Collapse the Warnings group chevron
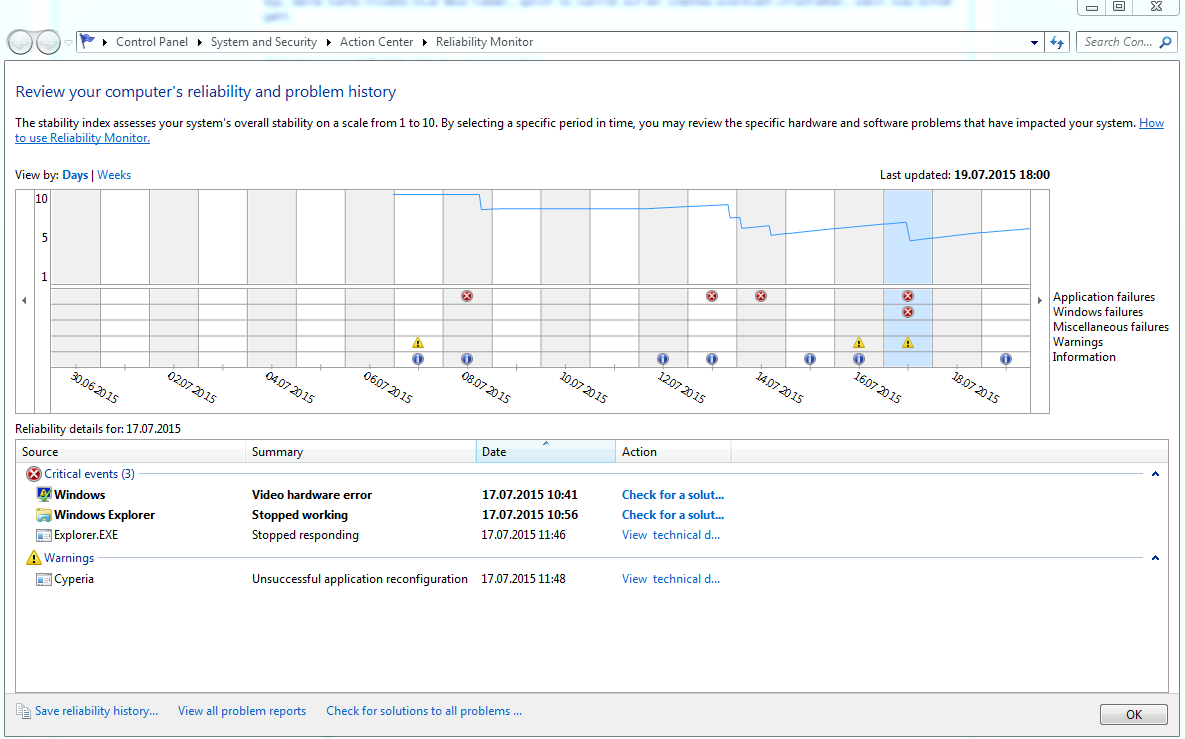The height and width of the screenshot is (739, 1185). [x=1155, y=558]
